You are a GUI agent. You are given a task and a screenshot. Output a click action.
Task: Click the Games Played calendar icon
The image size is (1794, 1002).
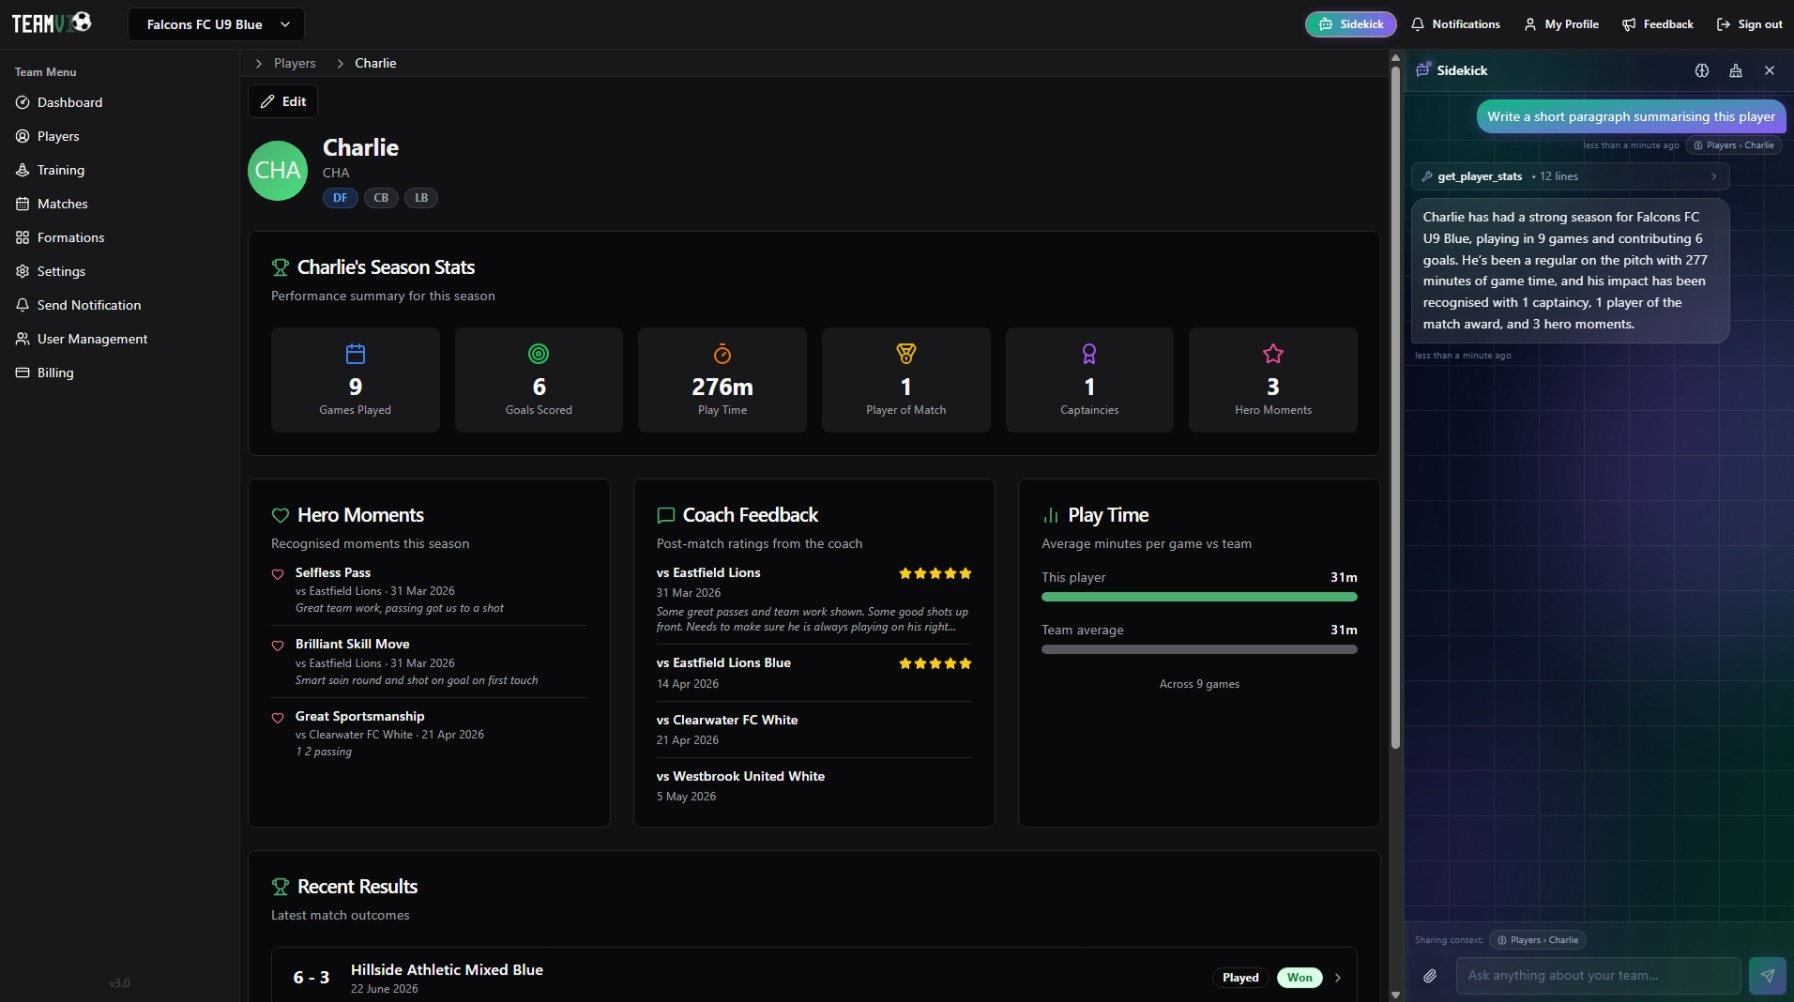[355, 354]
